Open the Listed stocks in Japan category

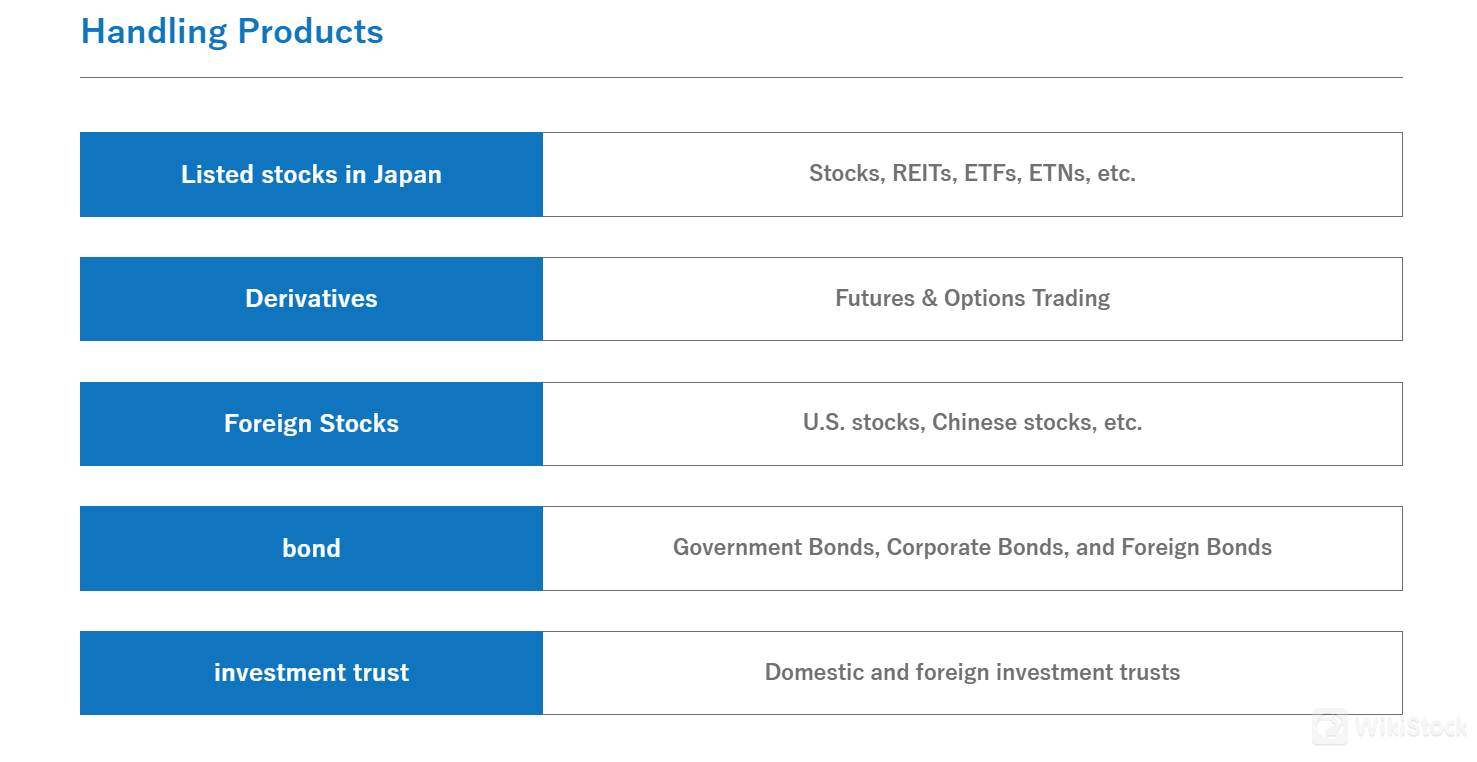pyautogui.click(x=311, y=174)
